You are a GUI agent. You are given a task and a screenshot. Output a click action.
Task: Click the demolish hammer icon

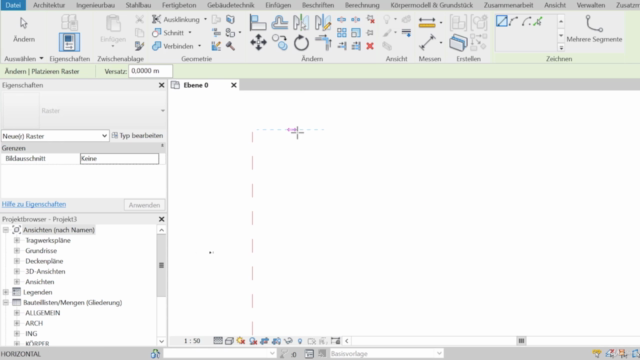coord(230,46)
